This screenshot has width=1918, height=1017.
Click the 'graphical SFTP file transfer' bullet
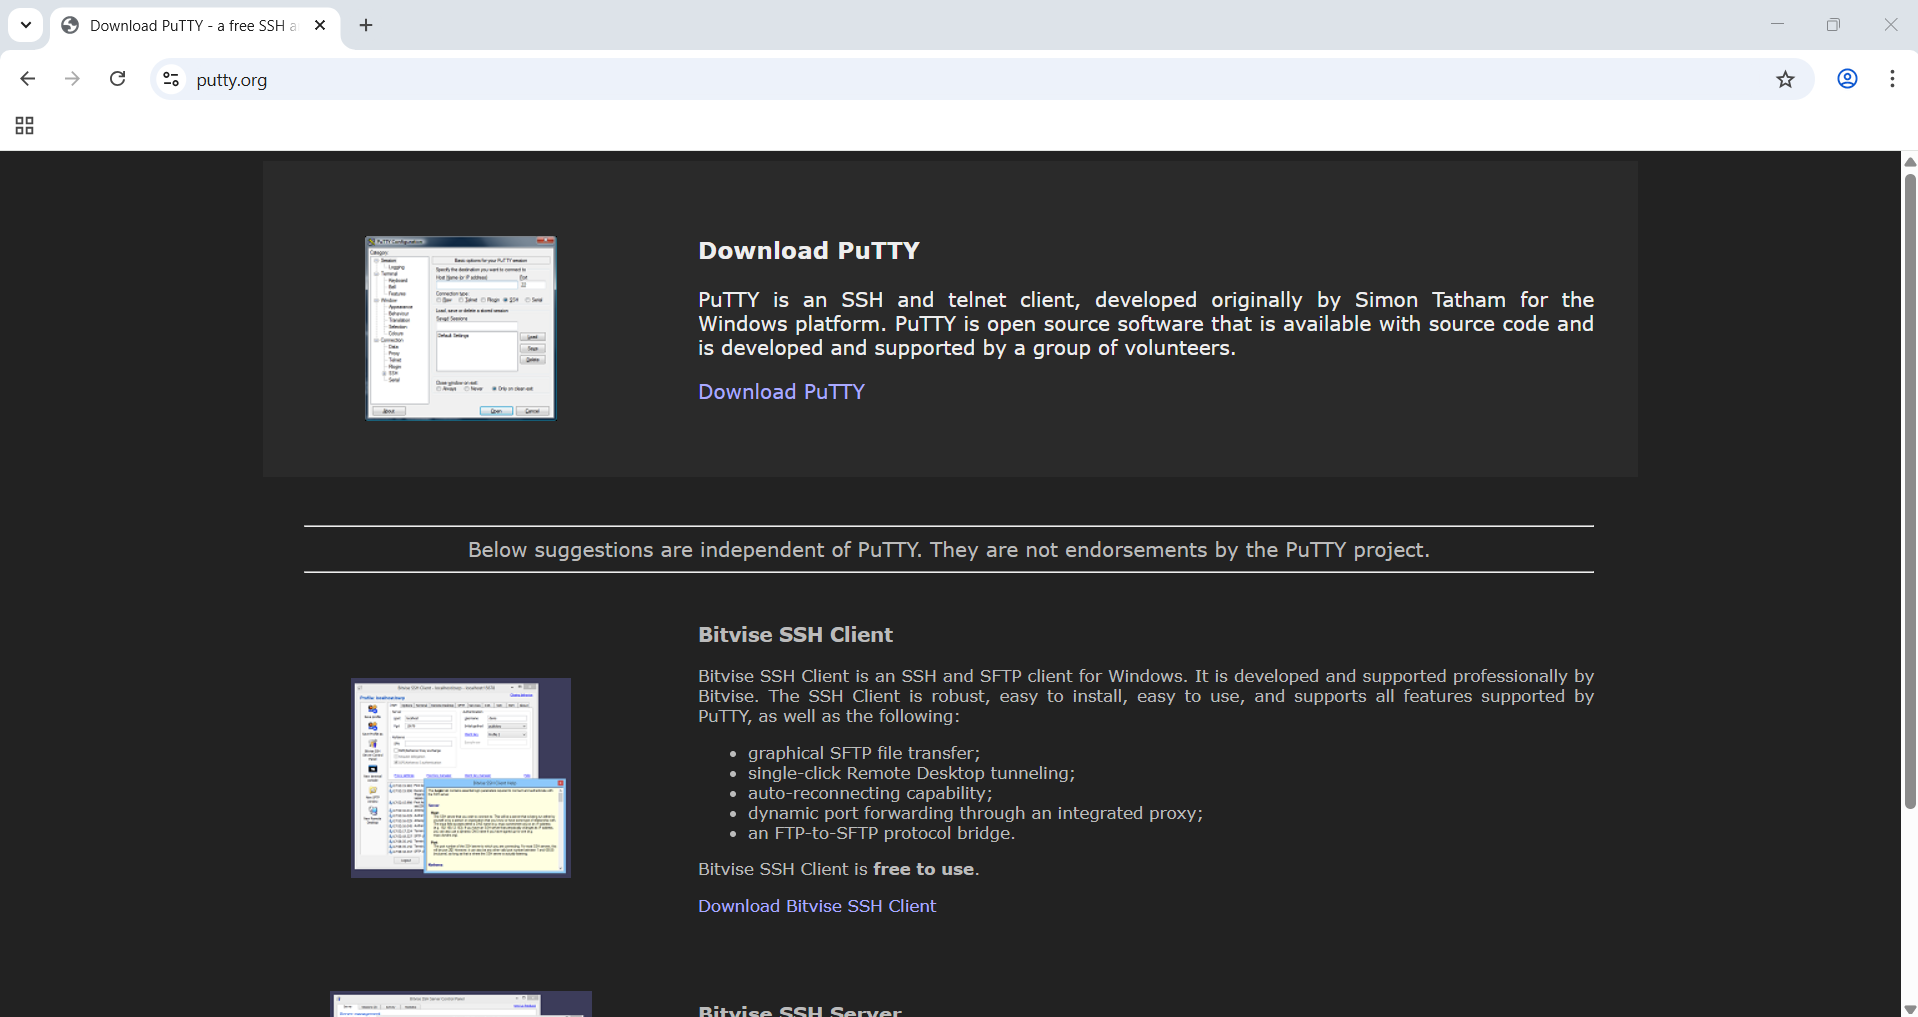[x=864, y=753]
